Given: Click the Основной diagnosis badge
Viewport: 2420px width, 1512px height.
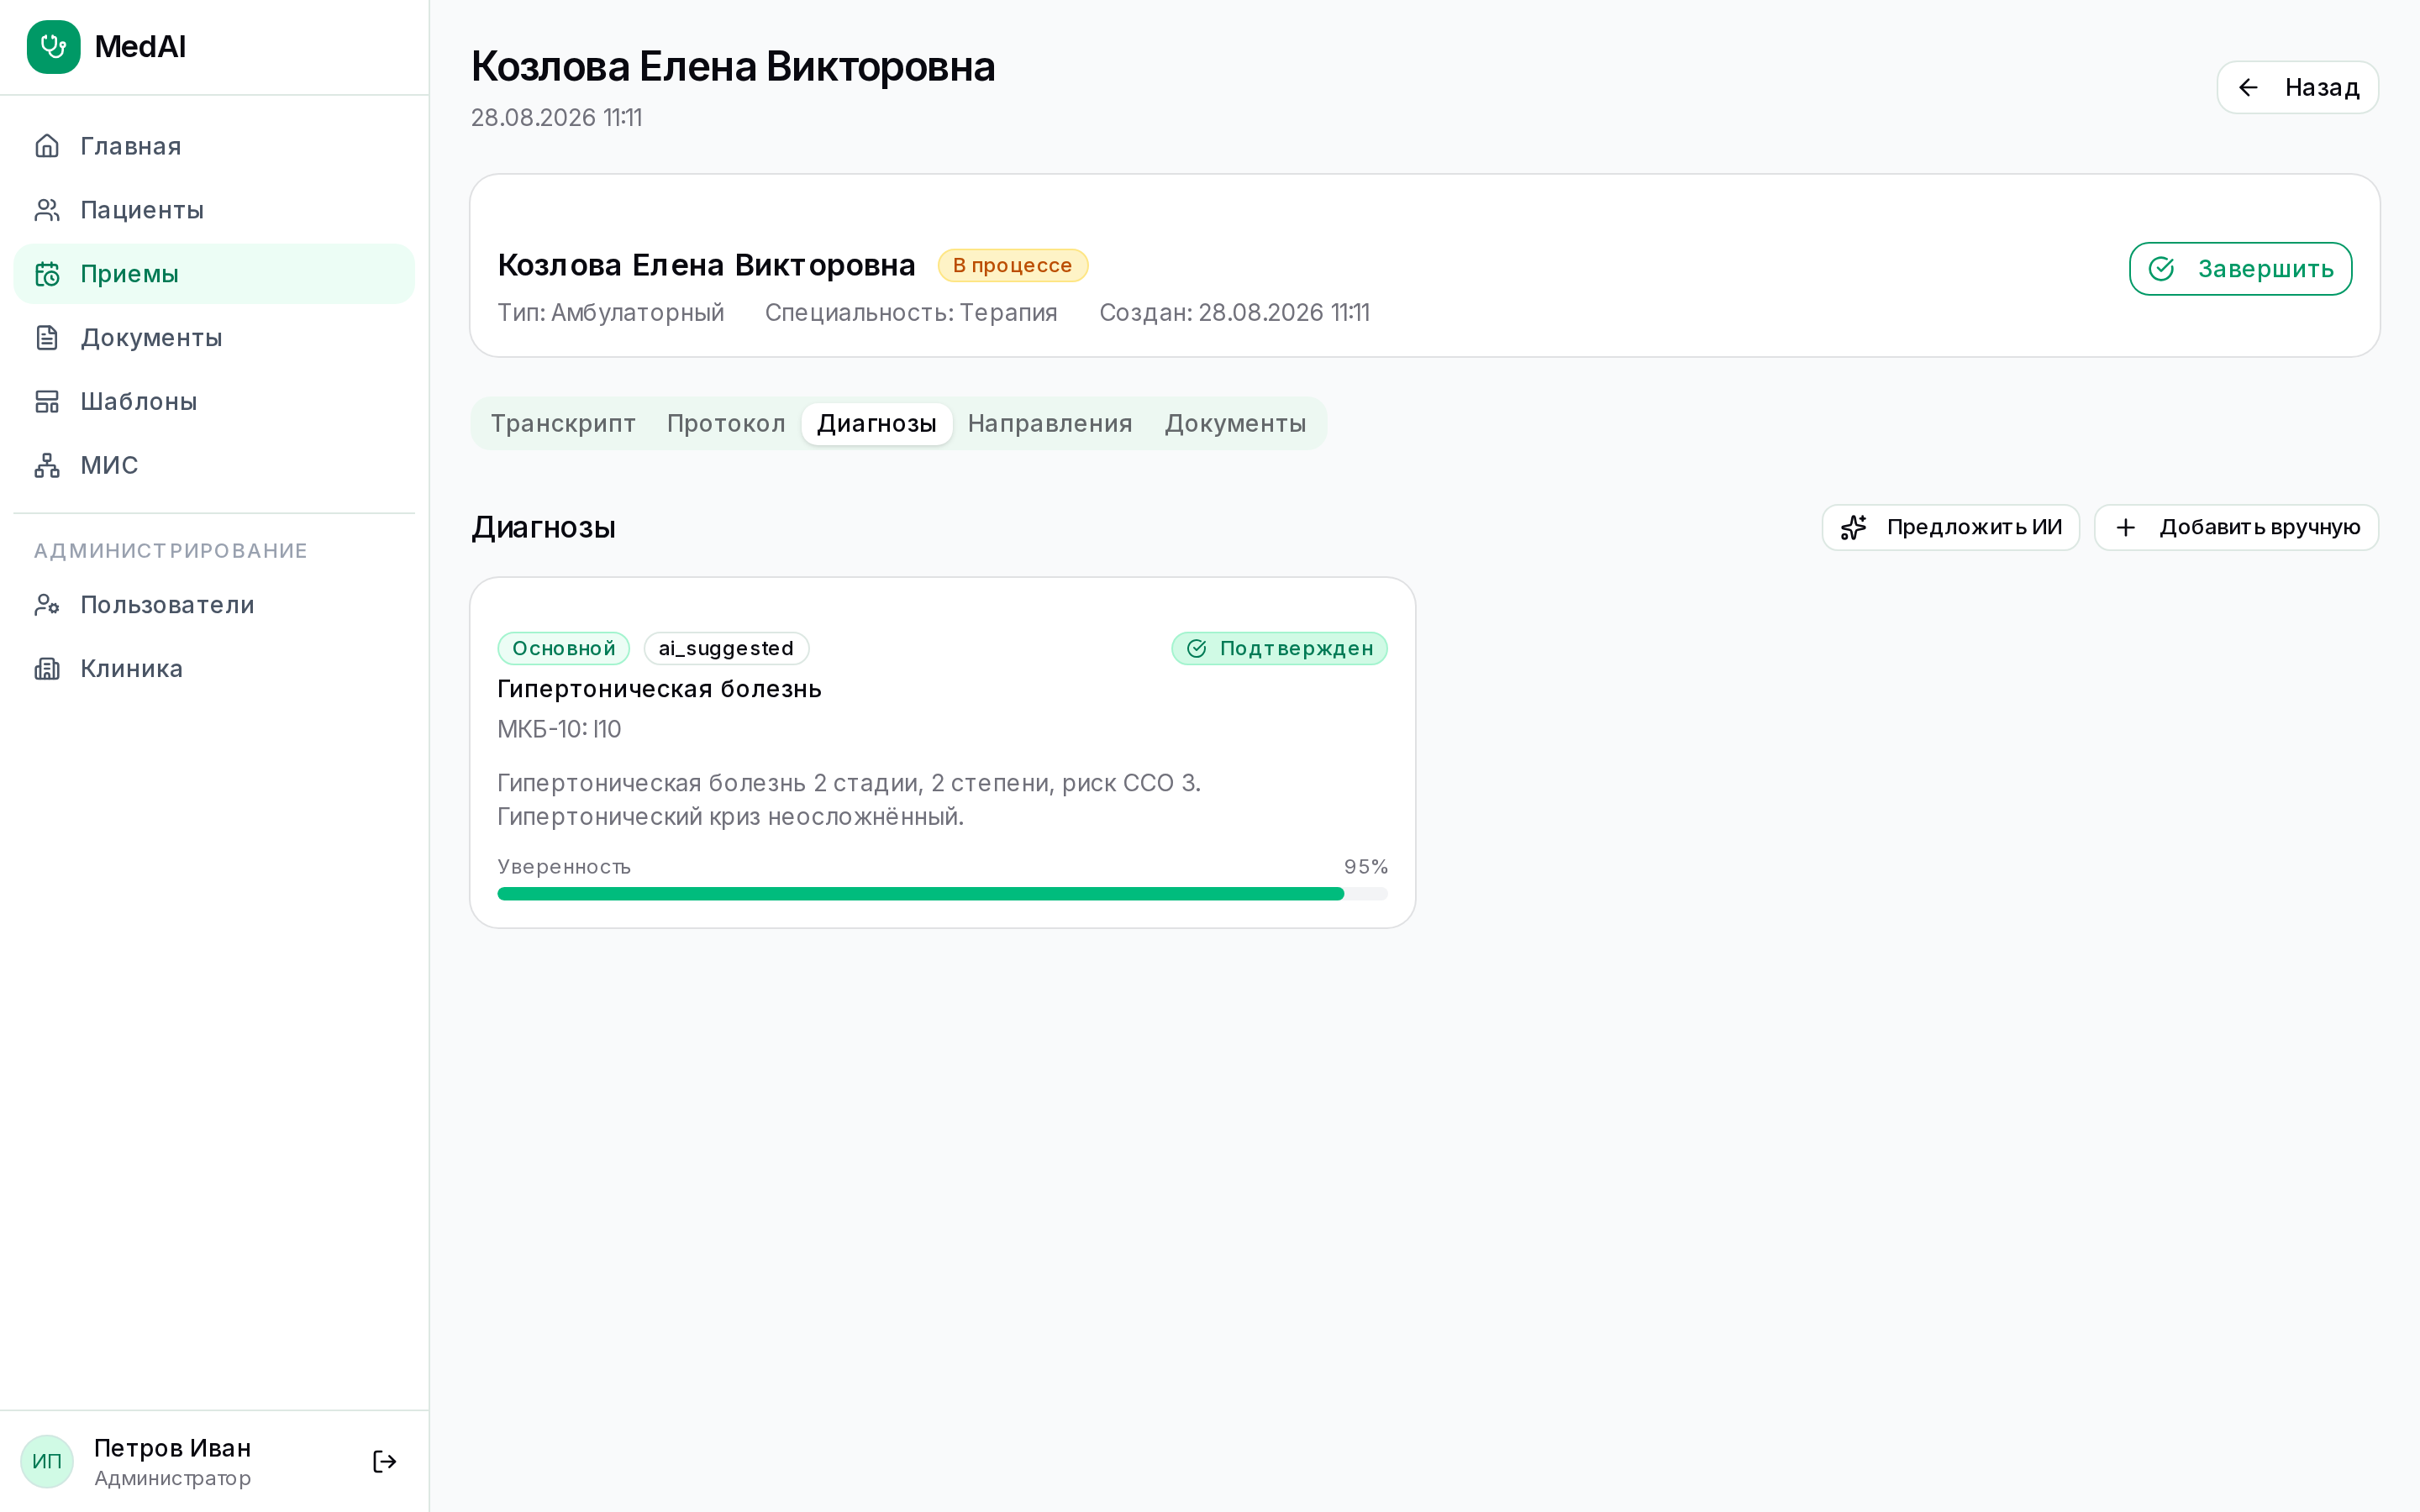Looking at the screenshot, I should pos(564,649).
